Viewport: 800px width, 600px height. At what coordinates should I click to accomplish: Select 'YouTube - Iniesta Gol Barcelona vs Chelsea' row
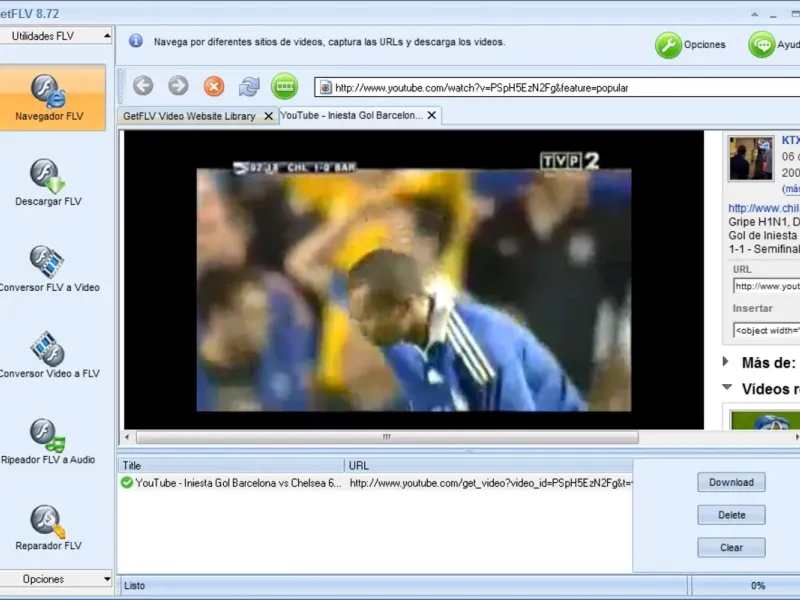[x=376, y=483]
